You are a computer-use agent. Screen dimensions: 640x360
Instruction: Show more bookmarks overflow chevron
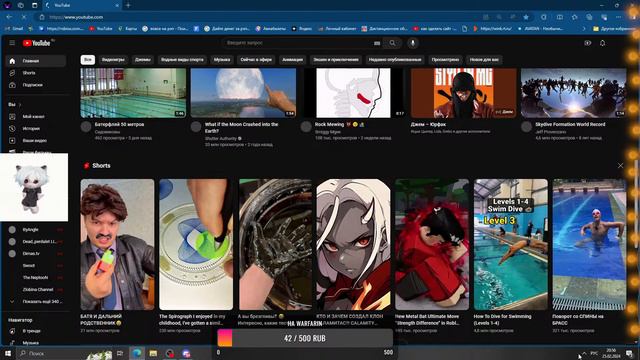pyautogui.click(x=584, y=29)
